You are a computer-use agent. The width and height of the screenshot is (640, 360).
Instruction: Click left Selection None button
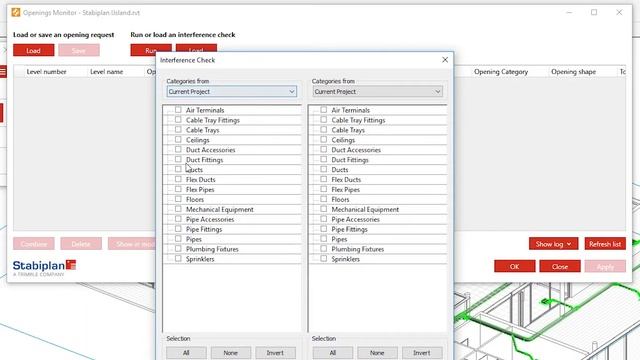coord(231,353)
